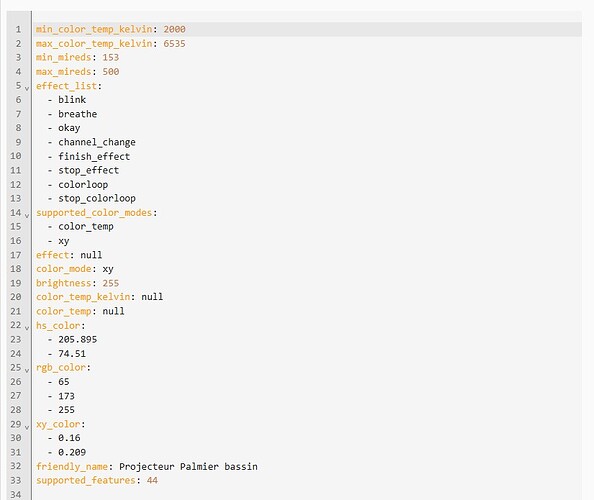Image resolution: width=594 pixels, height=500 pixels.
Task: Collapse the effect_list fold arrow
Action: pos(27,89)
